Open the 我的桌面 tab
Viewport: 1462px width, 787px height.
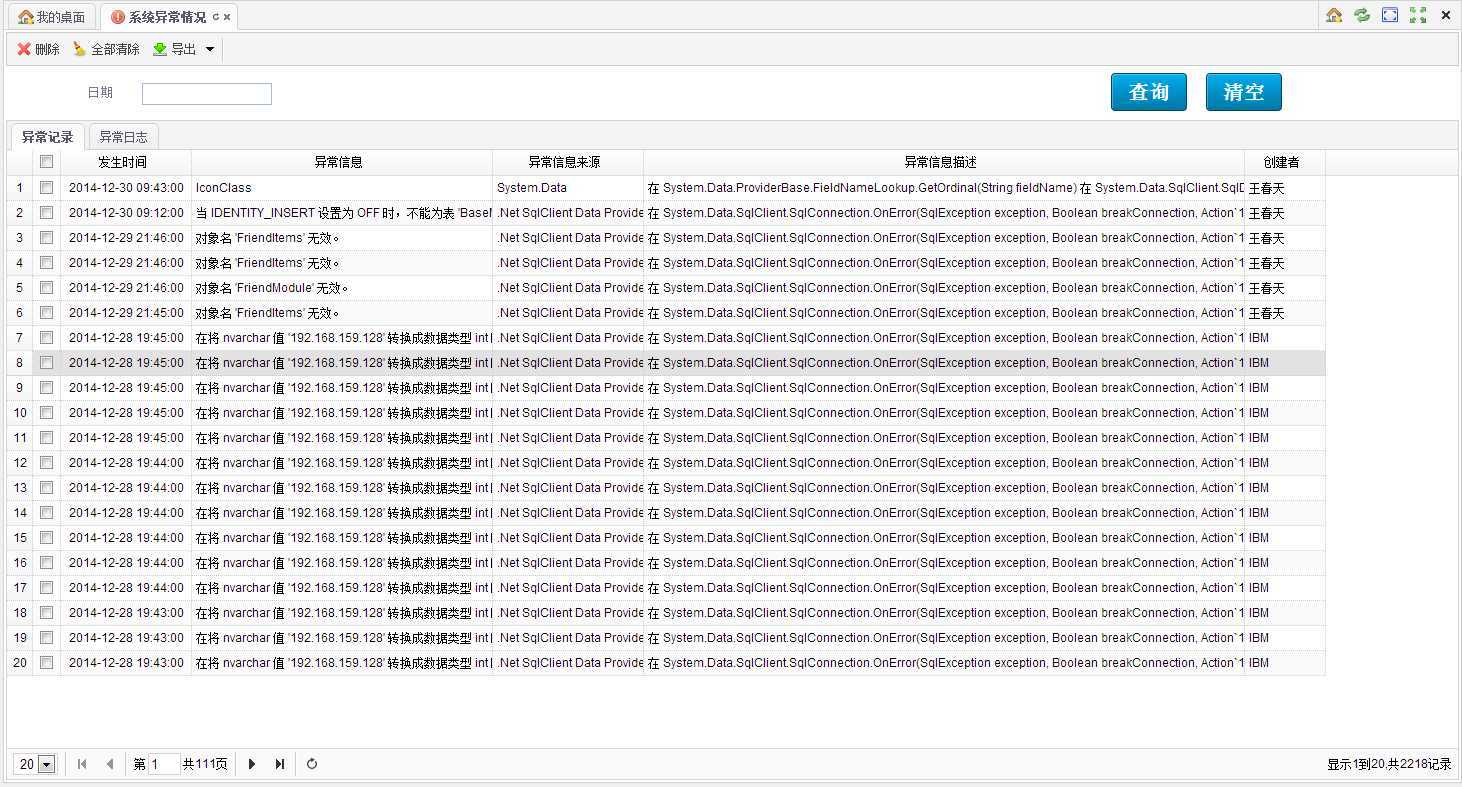tap(52, 17)
